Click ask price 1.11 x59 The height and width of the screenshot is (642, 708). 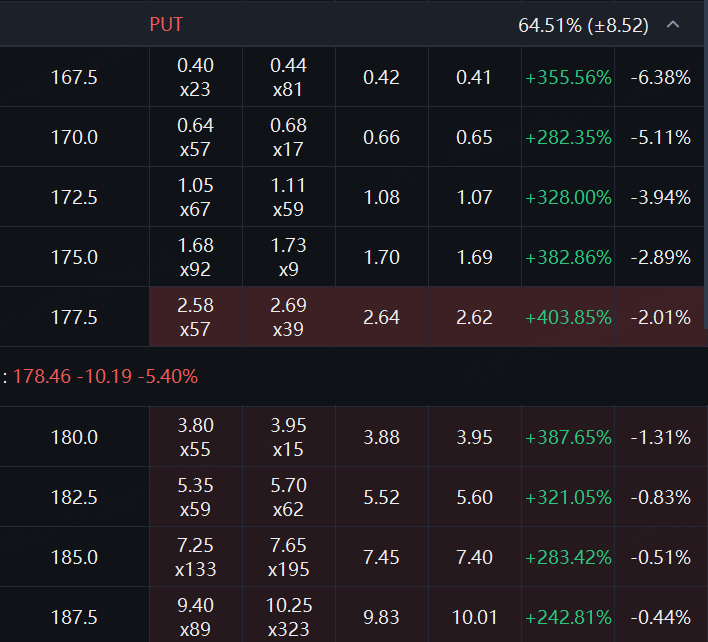288,197
